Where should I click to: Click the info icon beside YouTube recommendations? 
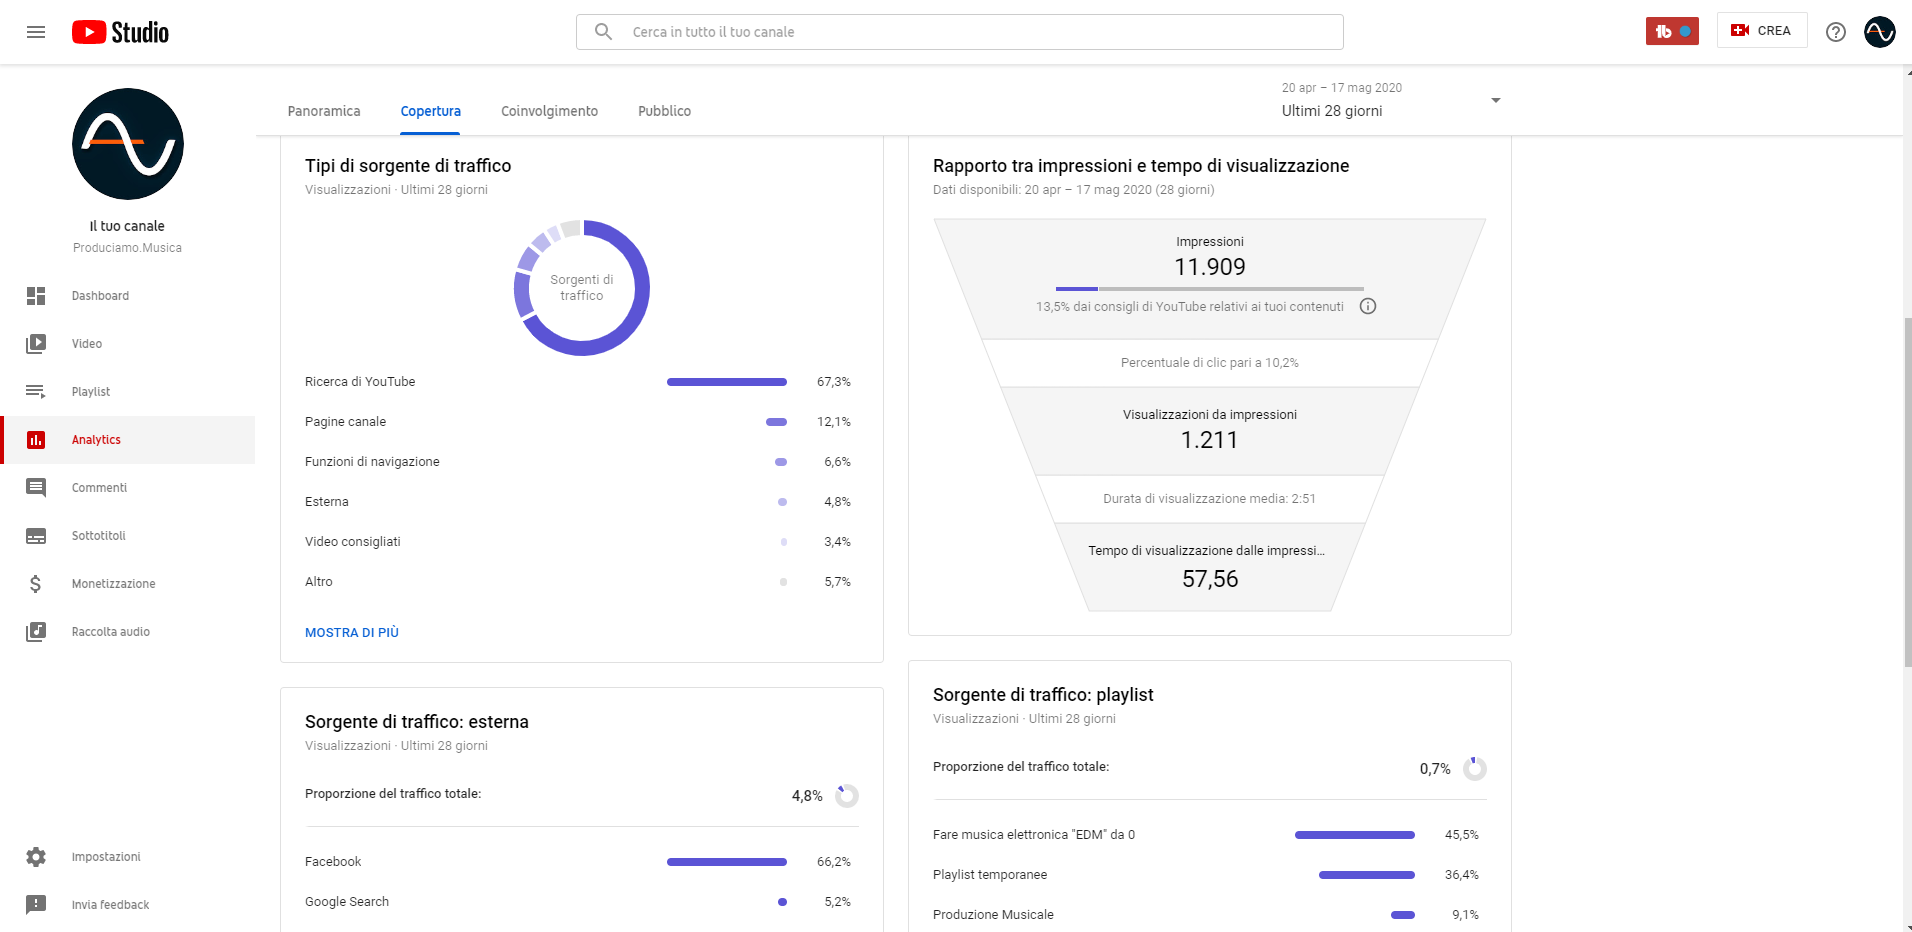1368,307
